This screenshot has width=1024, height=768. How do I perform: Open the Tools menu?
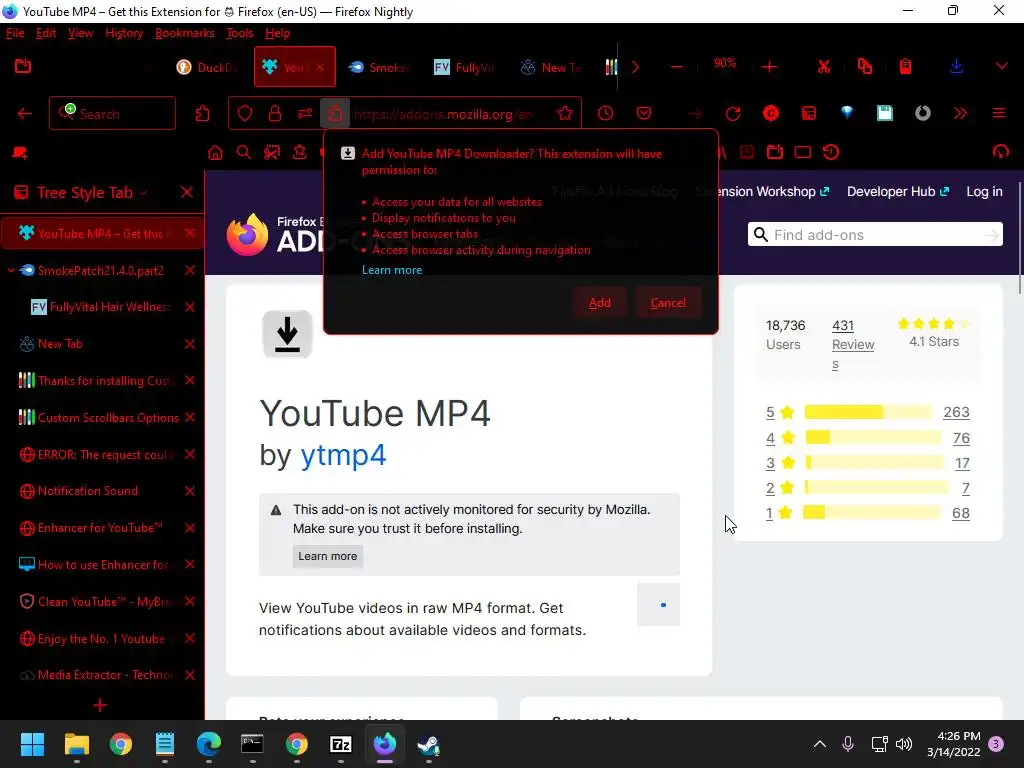[240, 33]
